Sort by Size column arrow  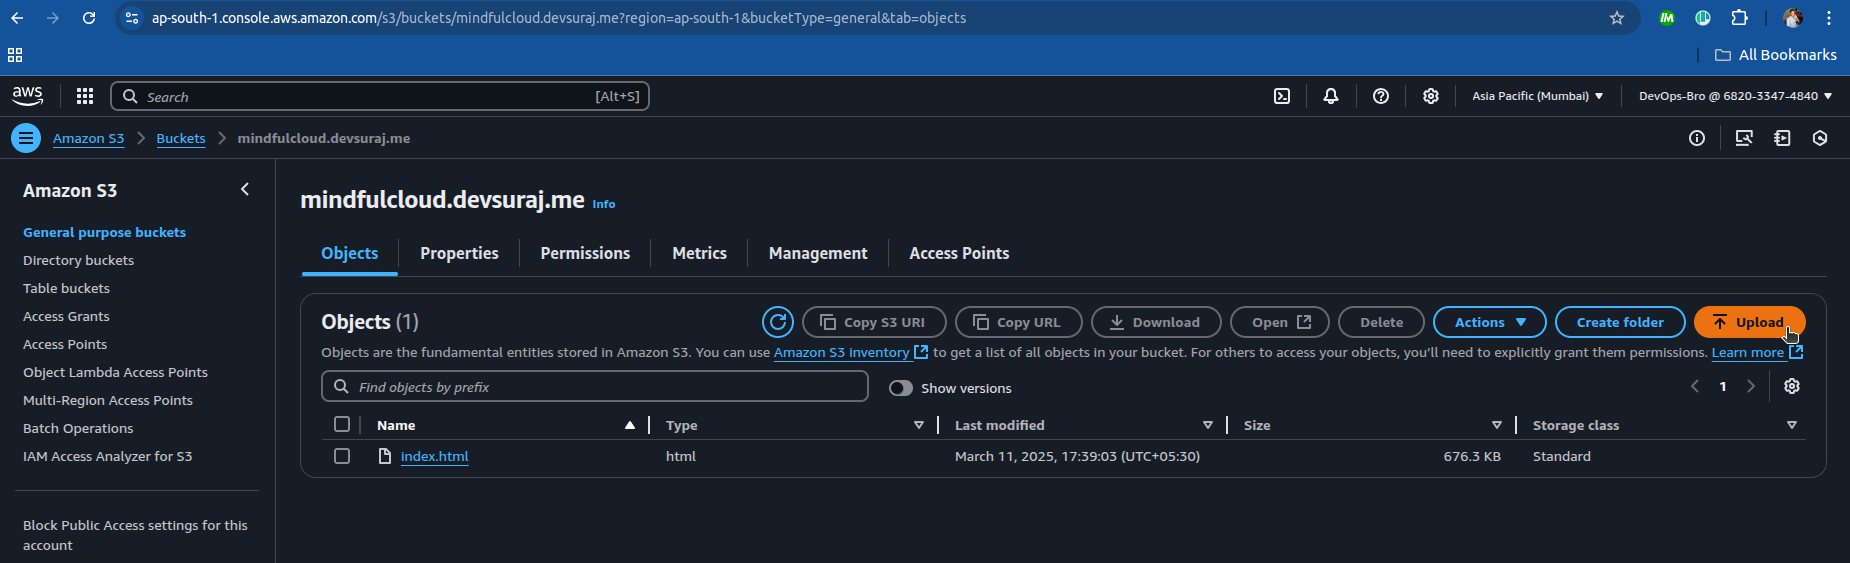pyautogui.click(x=1497, y=425)
